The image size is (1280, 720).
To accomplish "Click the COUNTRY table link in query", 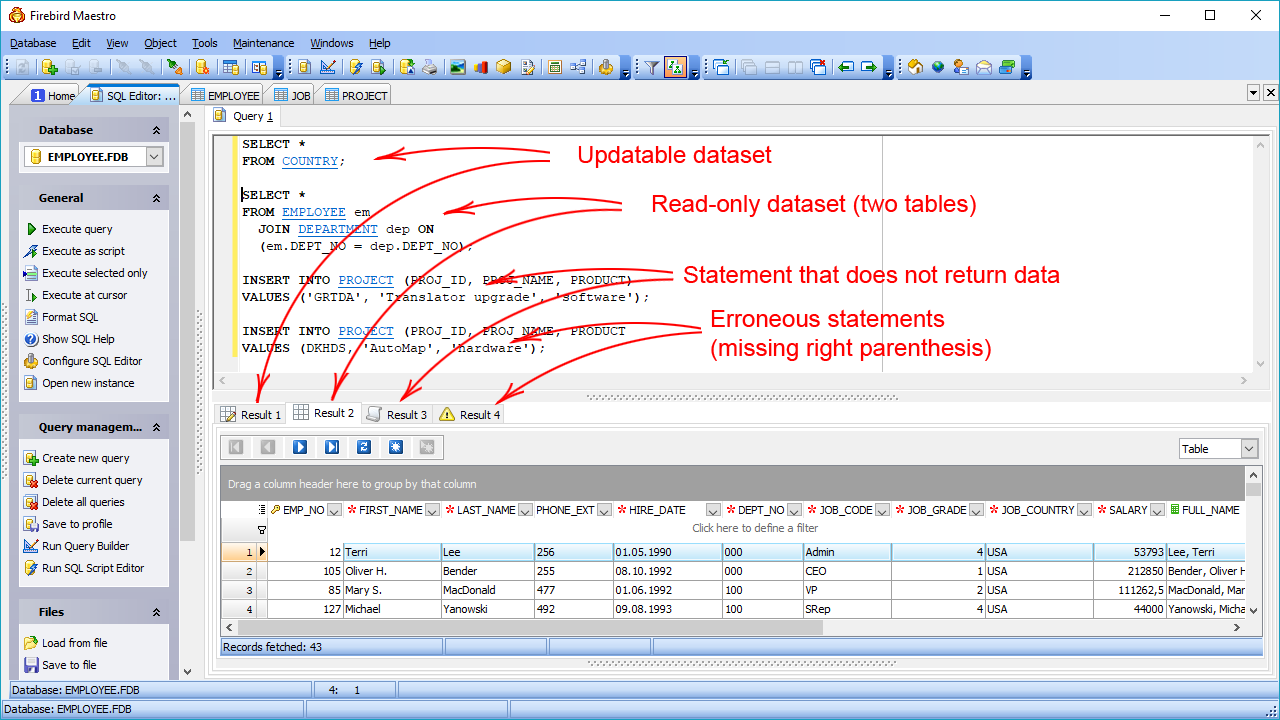I will (309, 161).
